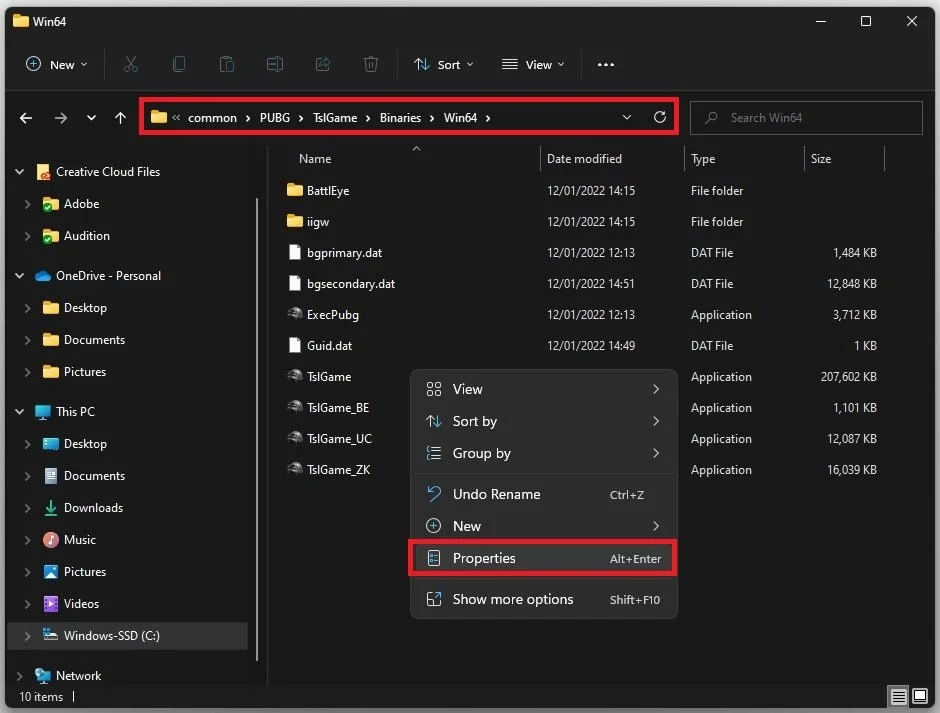Click the Paste clipboard icon

(227, 64)
